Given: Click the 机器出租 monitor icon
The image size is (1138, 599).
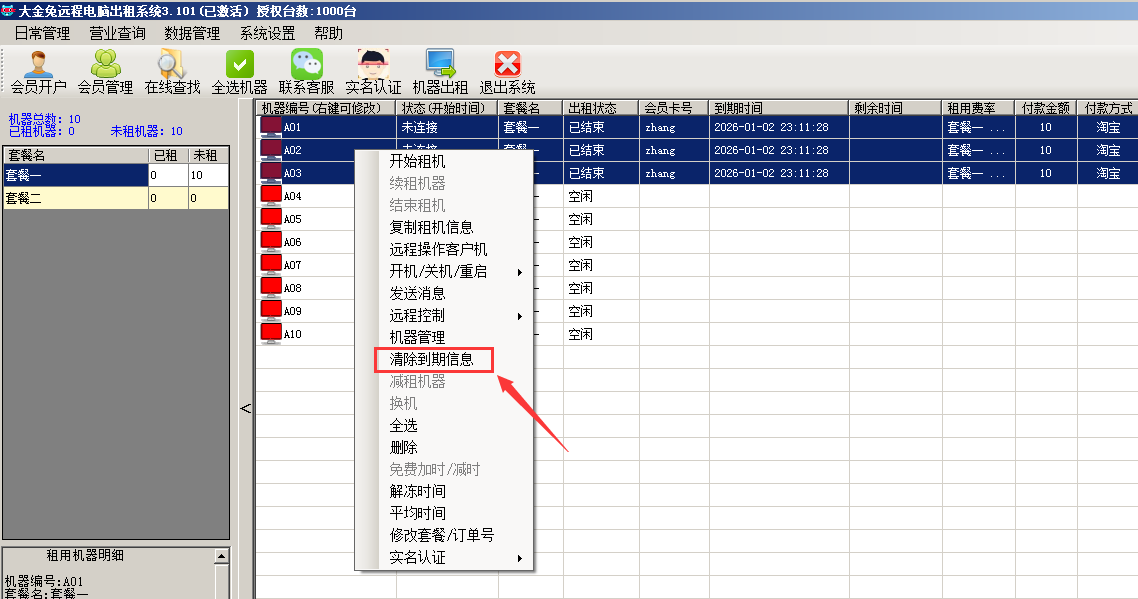Looking at the screenshot, I should [440, 66].
